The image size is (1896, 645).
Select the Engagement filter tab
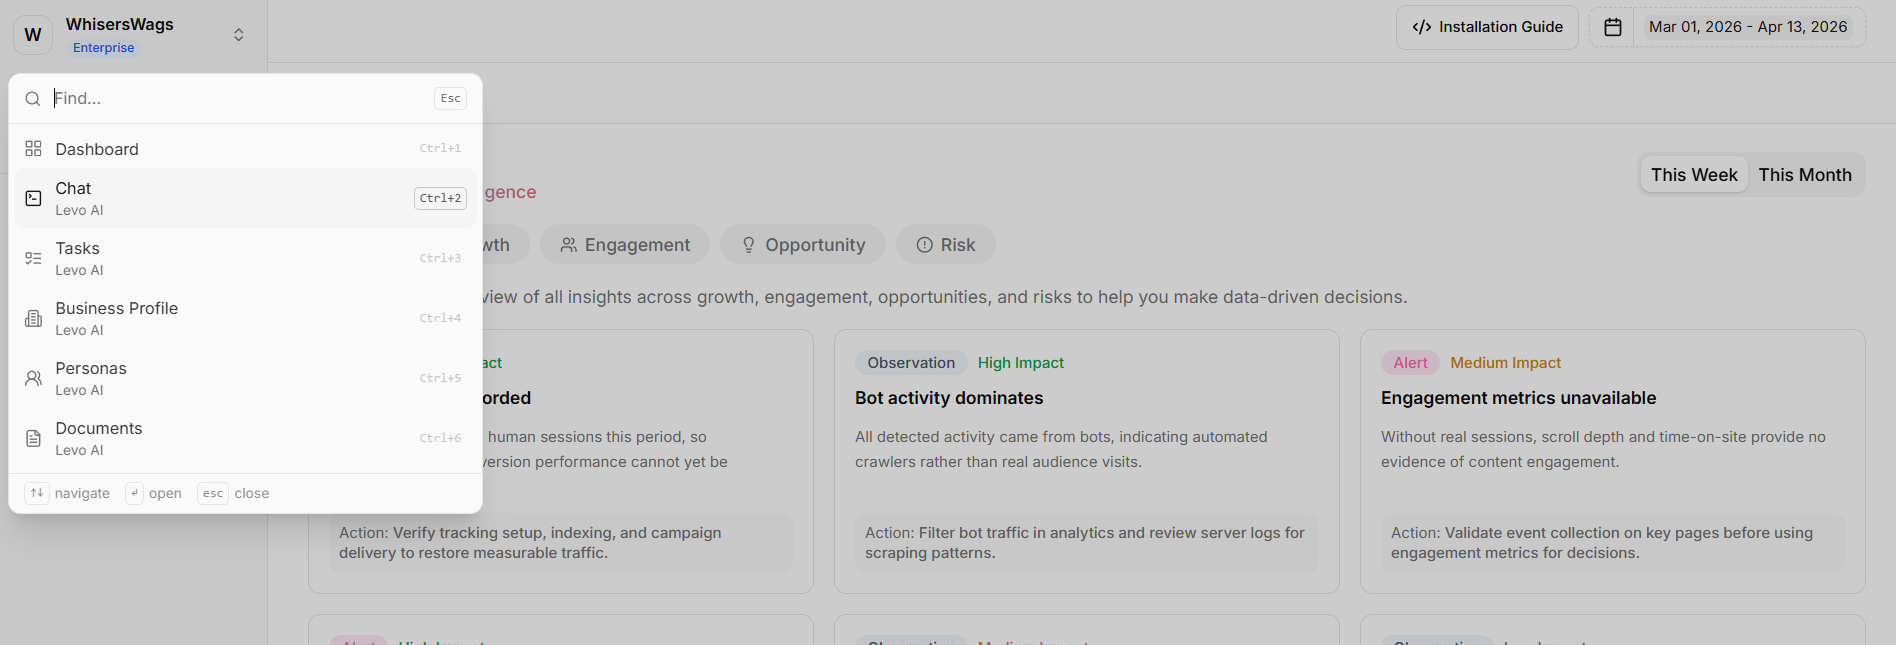pyautogui.click(x=625, y=245)
